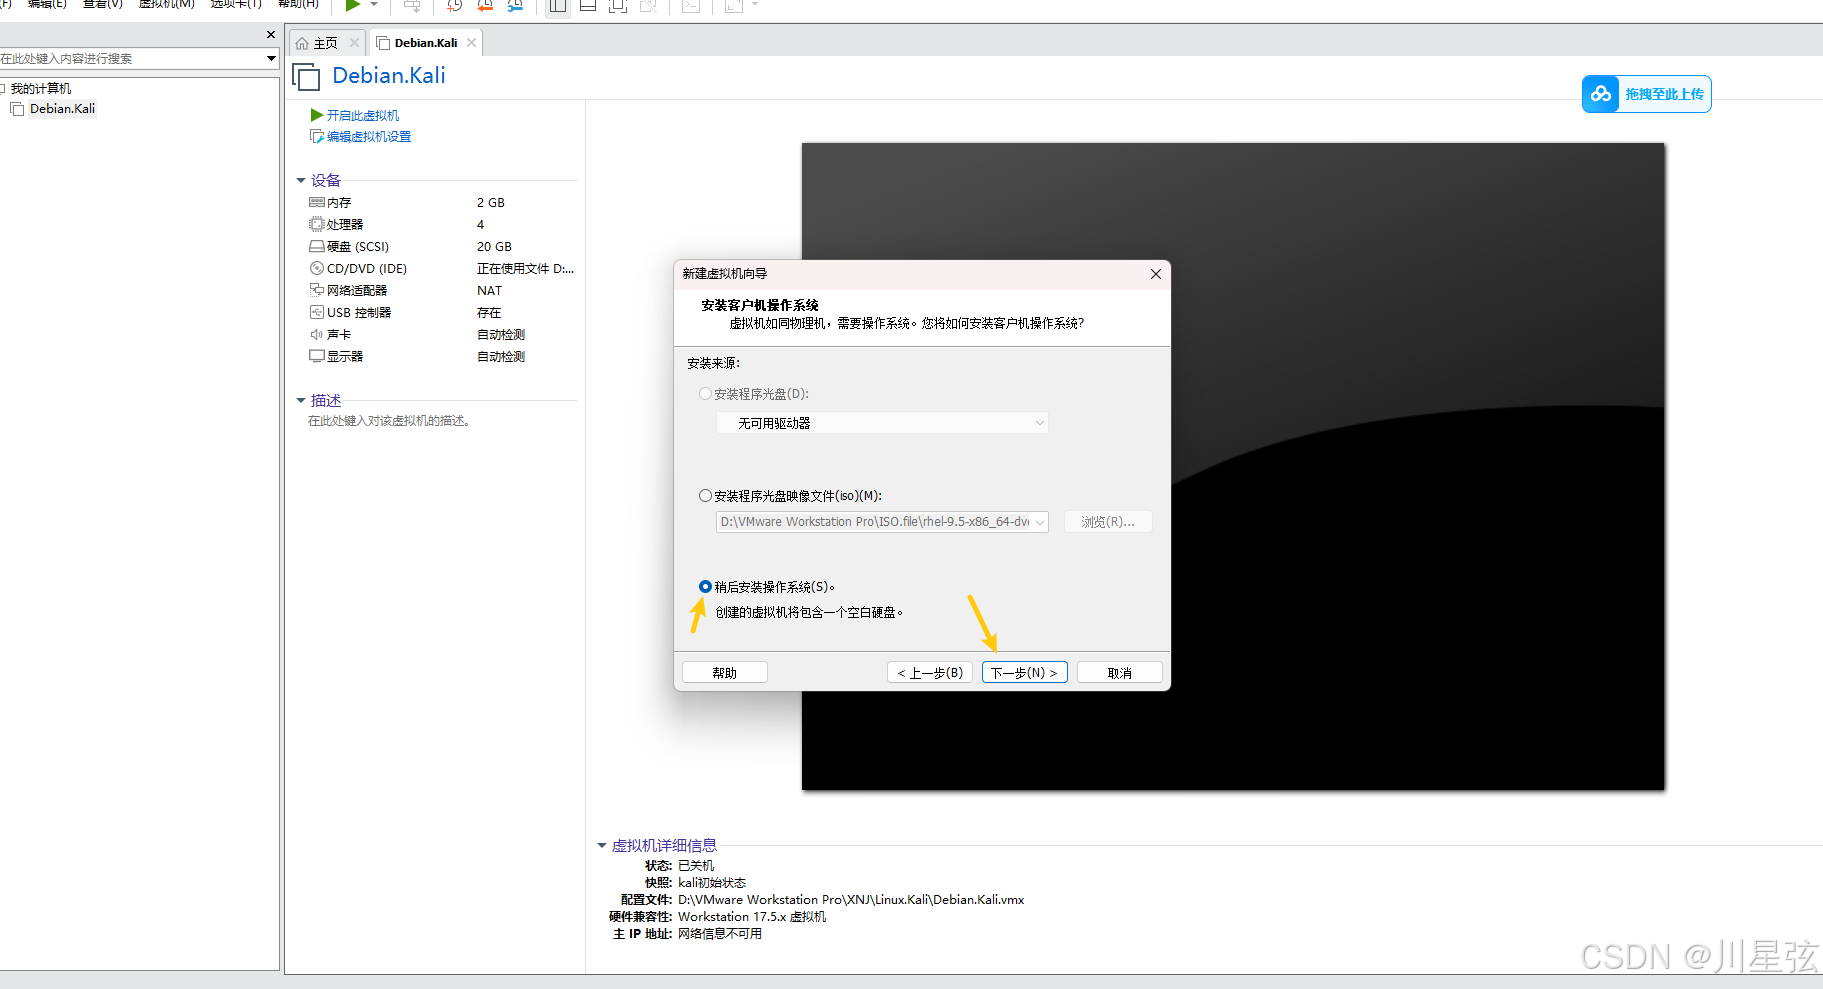Click the 已关机 status text
1823x989 pixels.
click(x=696, y=866)
